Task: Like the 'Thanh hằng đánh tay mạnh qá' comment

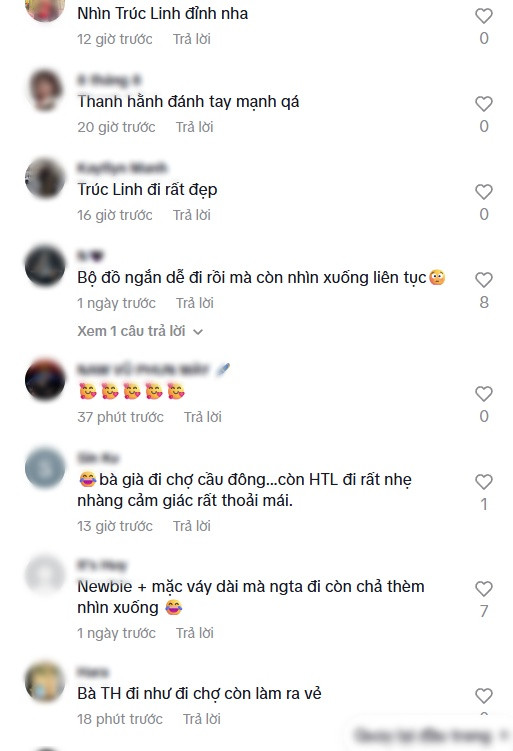Action: (x=484, y=104)
